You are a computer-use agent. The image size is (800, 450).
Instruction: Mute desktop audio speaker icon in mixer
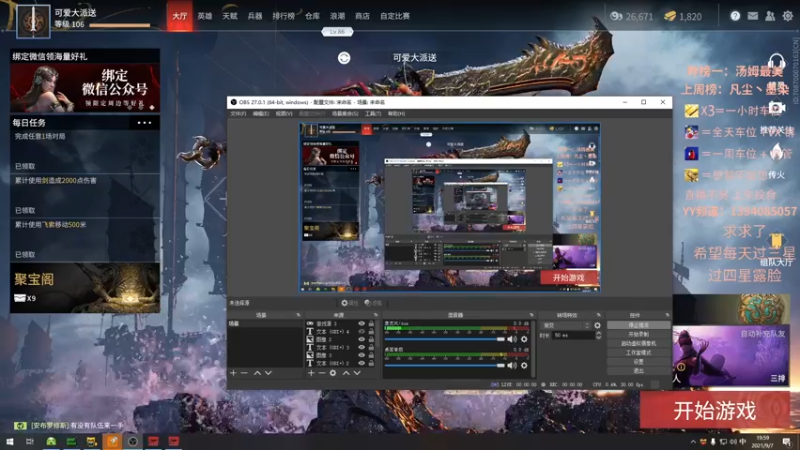(512, 365)
